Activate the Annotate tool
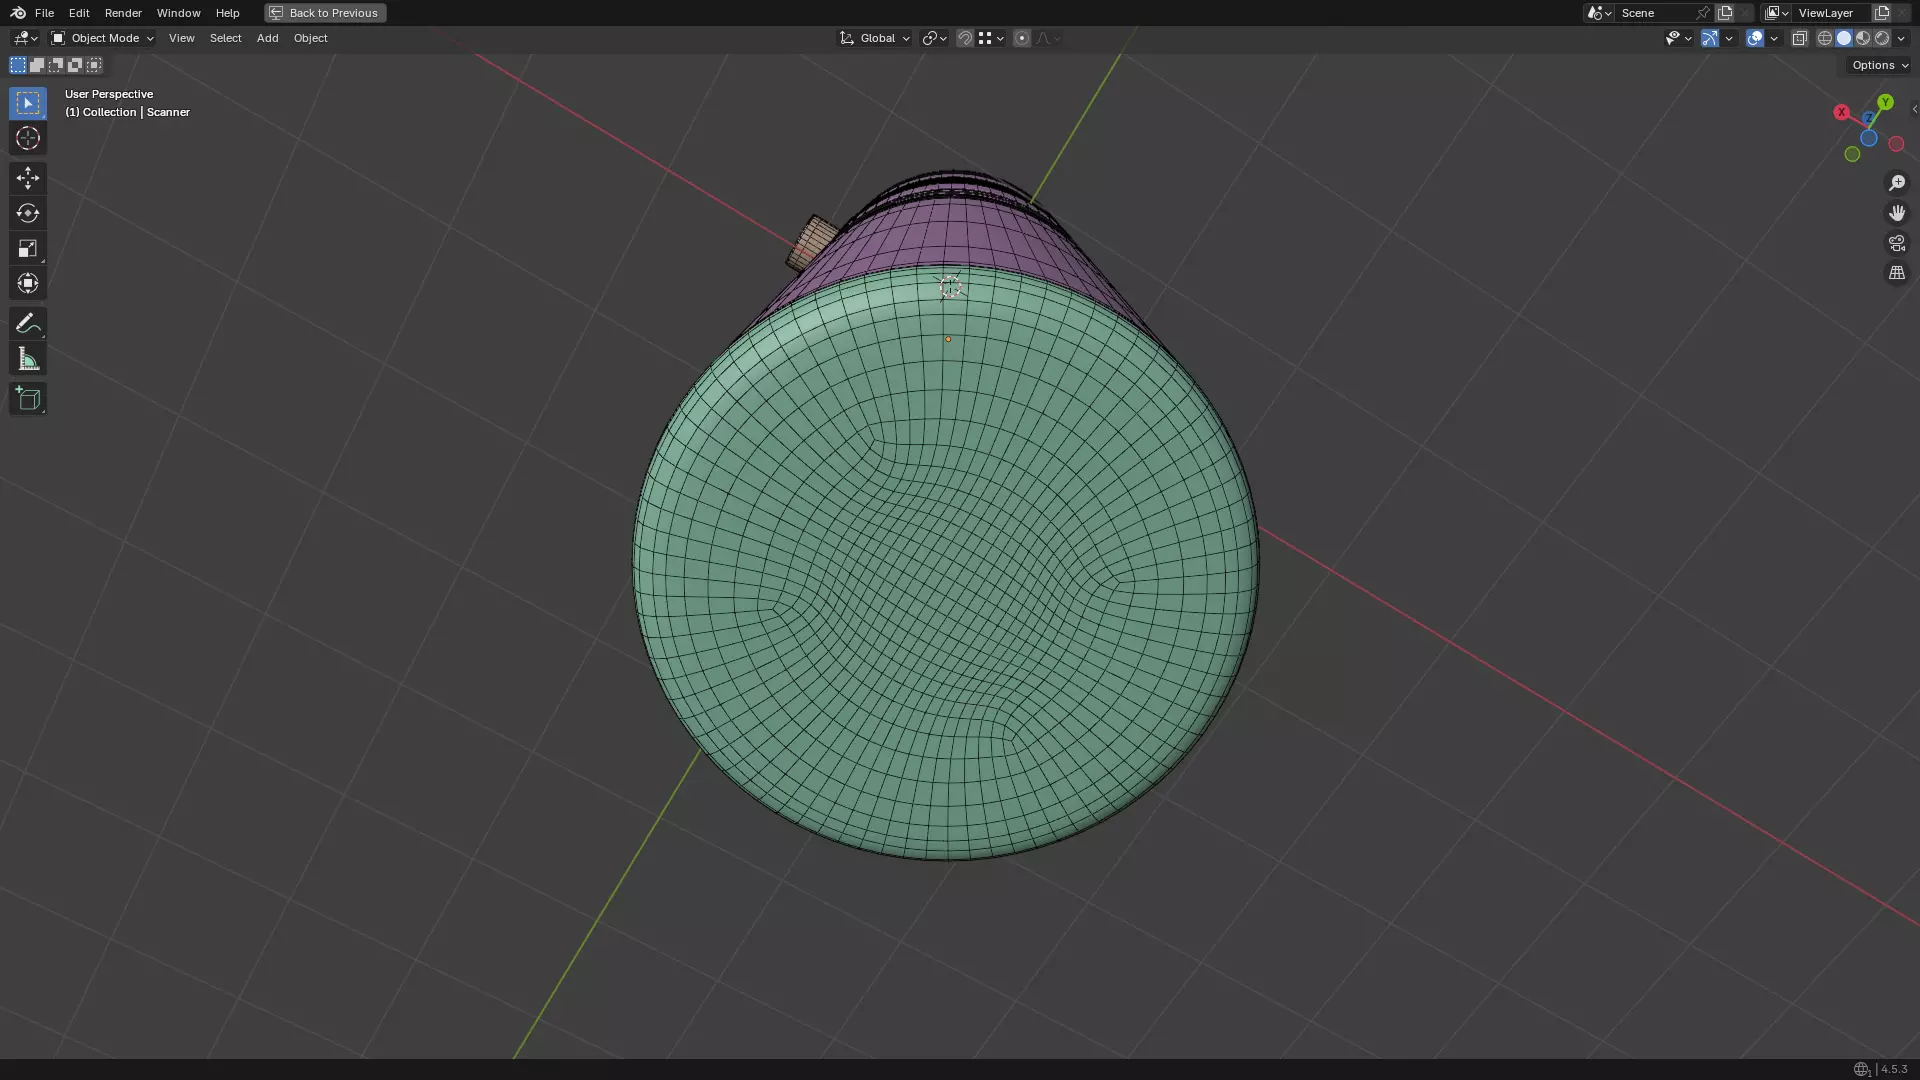Viewport: 1920px width, 1080px height. (27, 323)
